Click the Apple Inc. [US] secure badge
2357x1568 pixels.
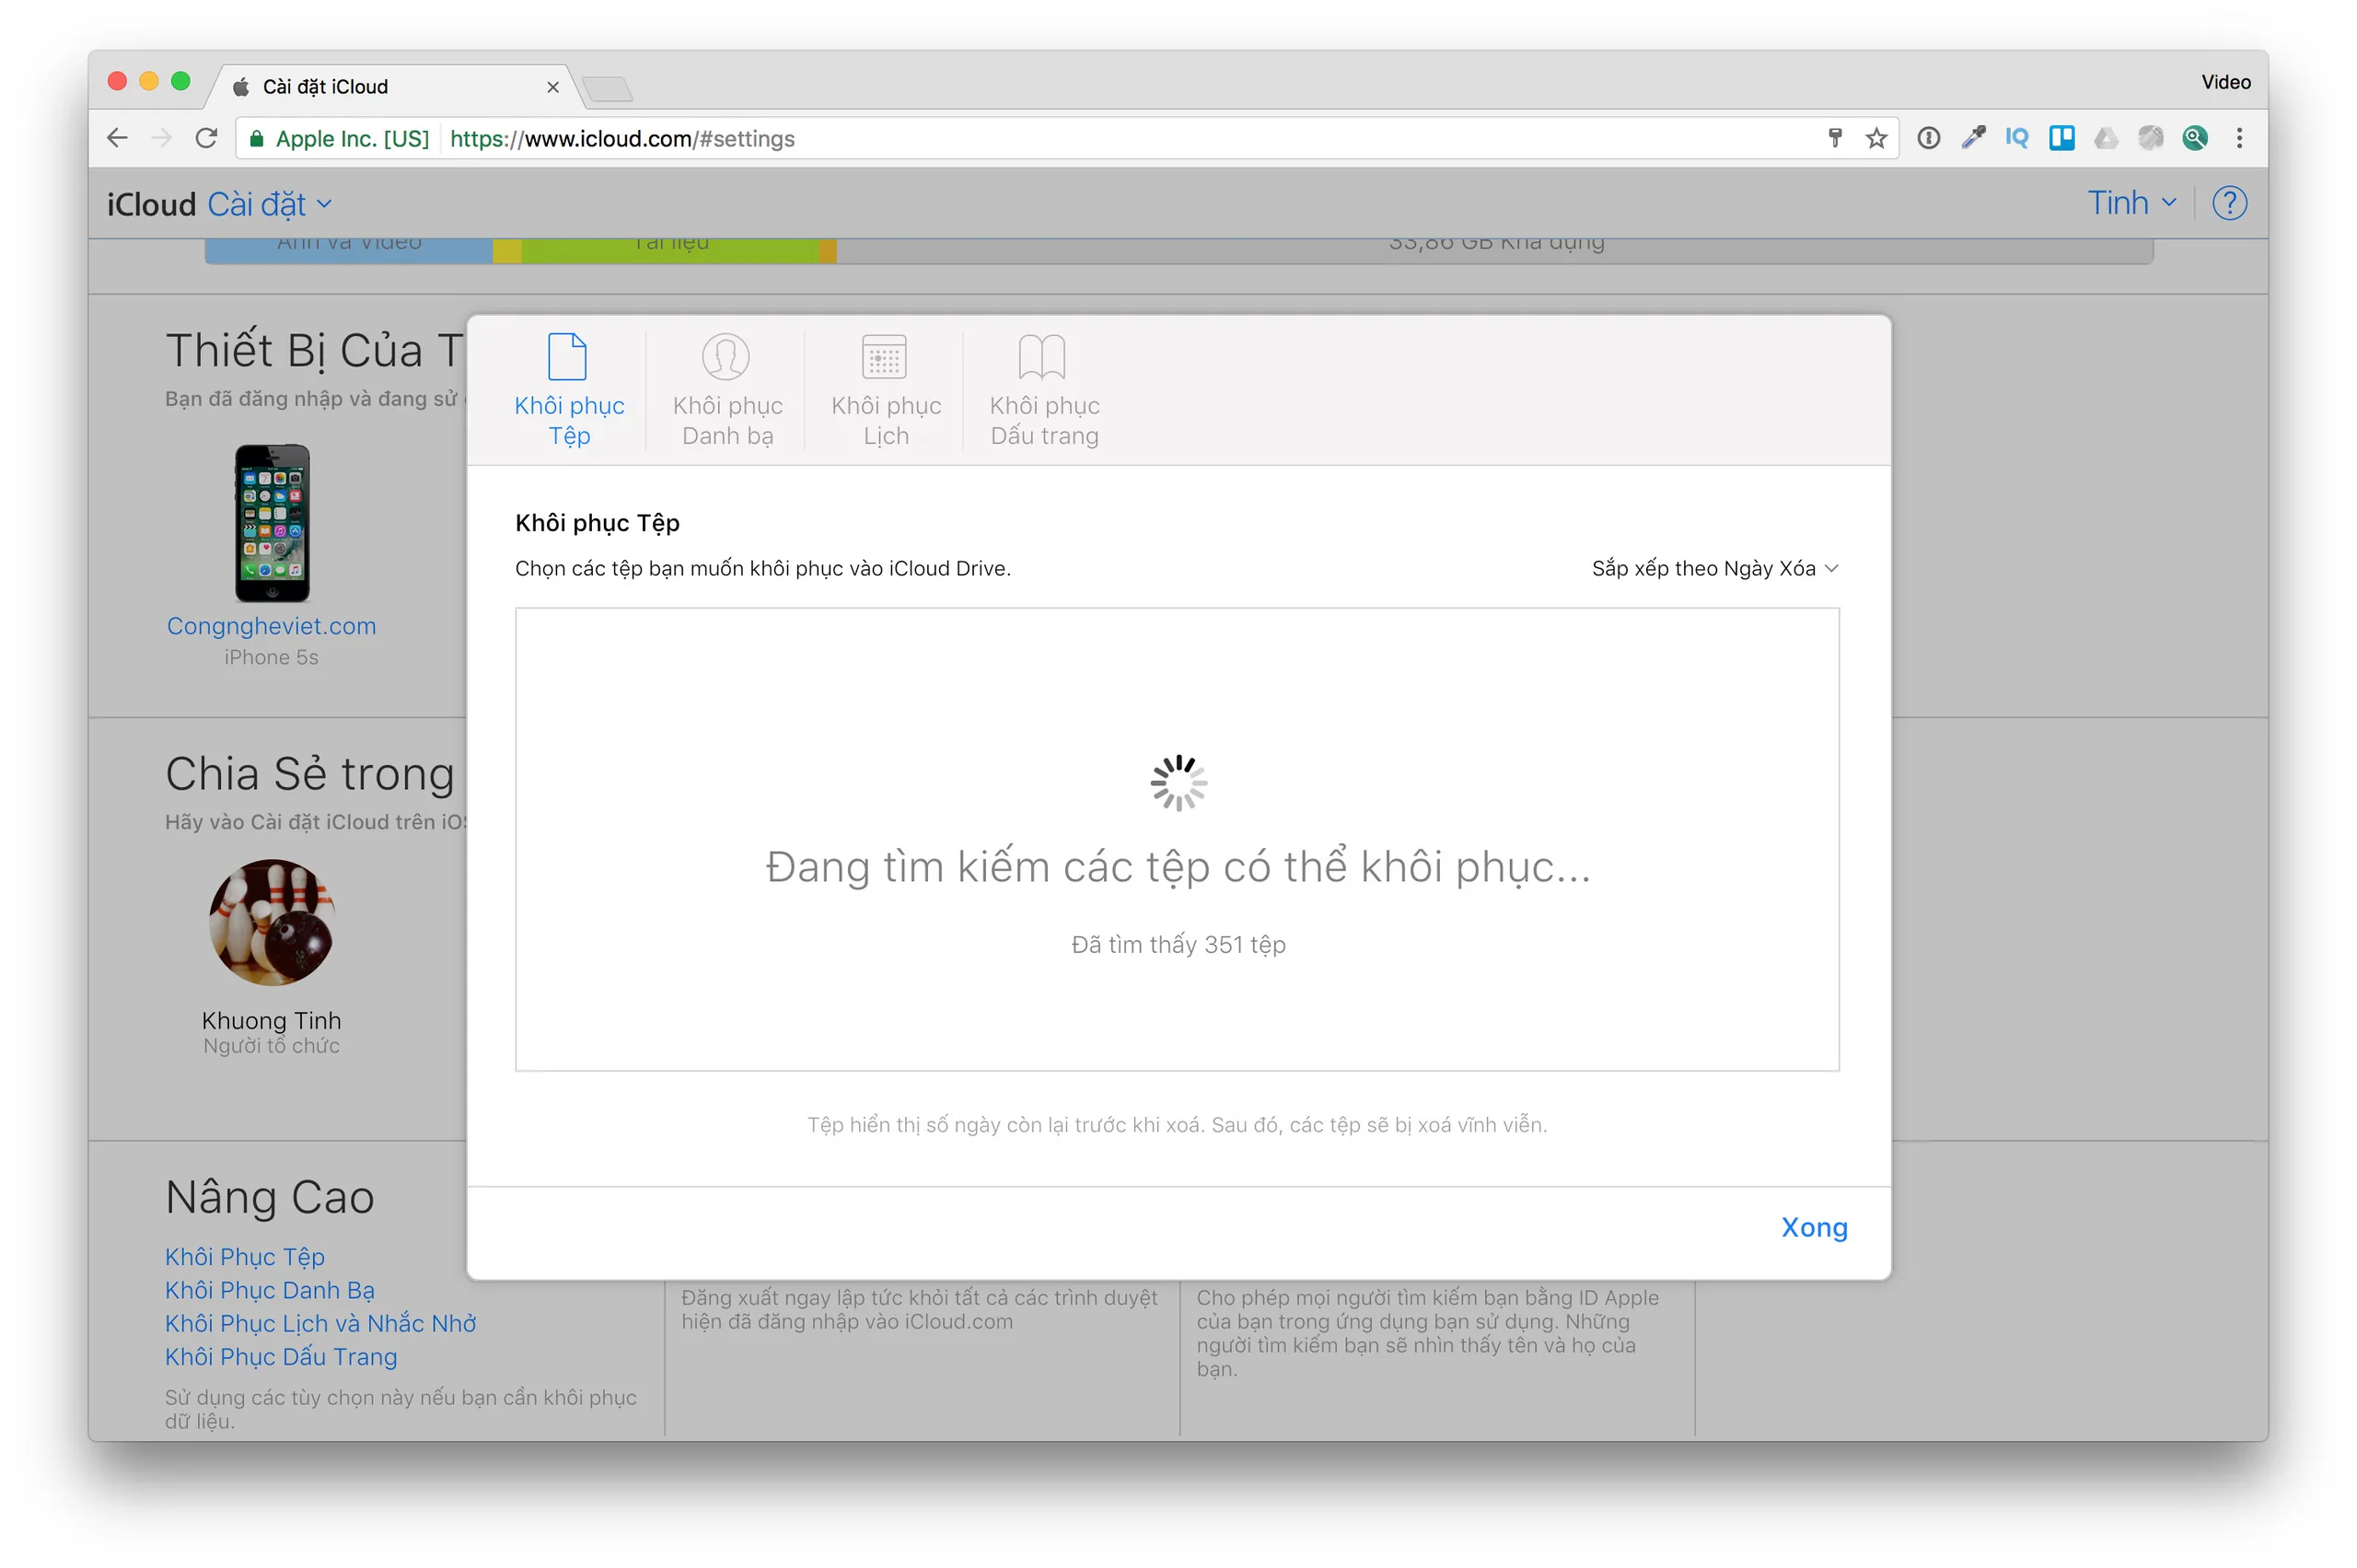tap(338, 138)
